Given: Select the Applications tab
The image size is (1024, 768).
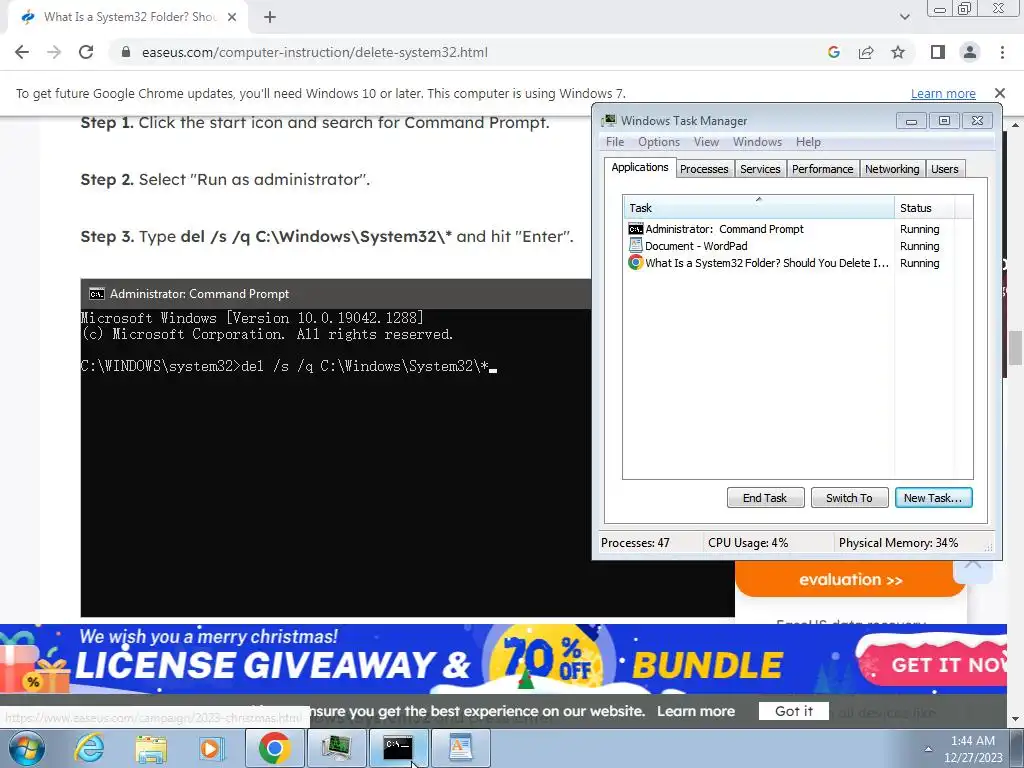Looking at the screenshot, I should pos(640,167).
